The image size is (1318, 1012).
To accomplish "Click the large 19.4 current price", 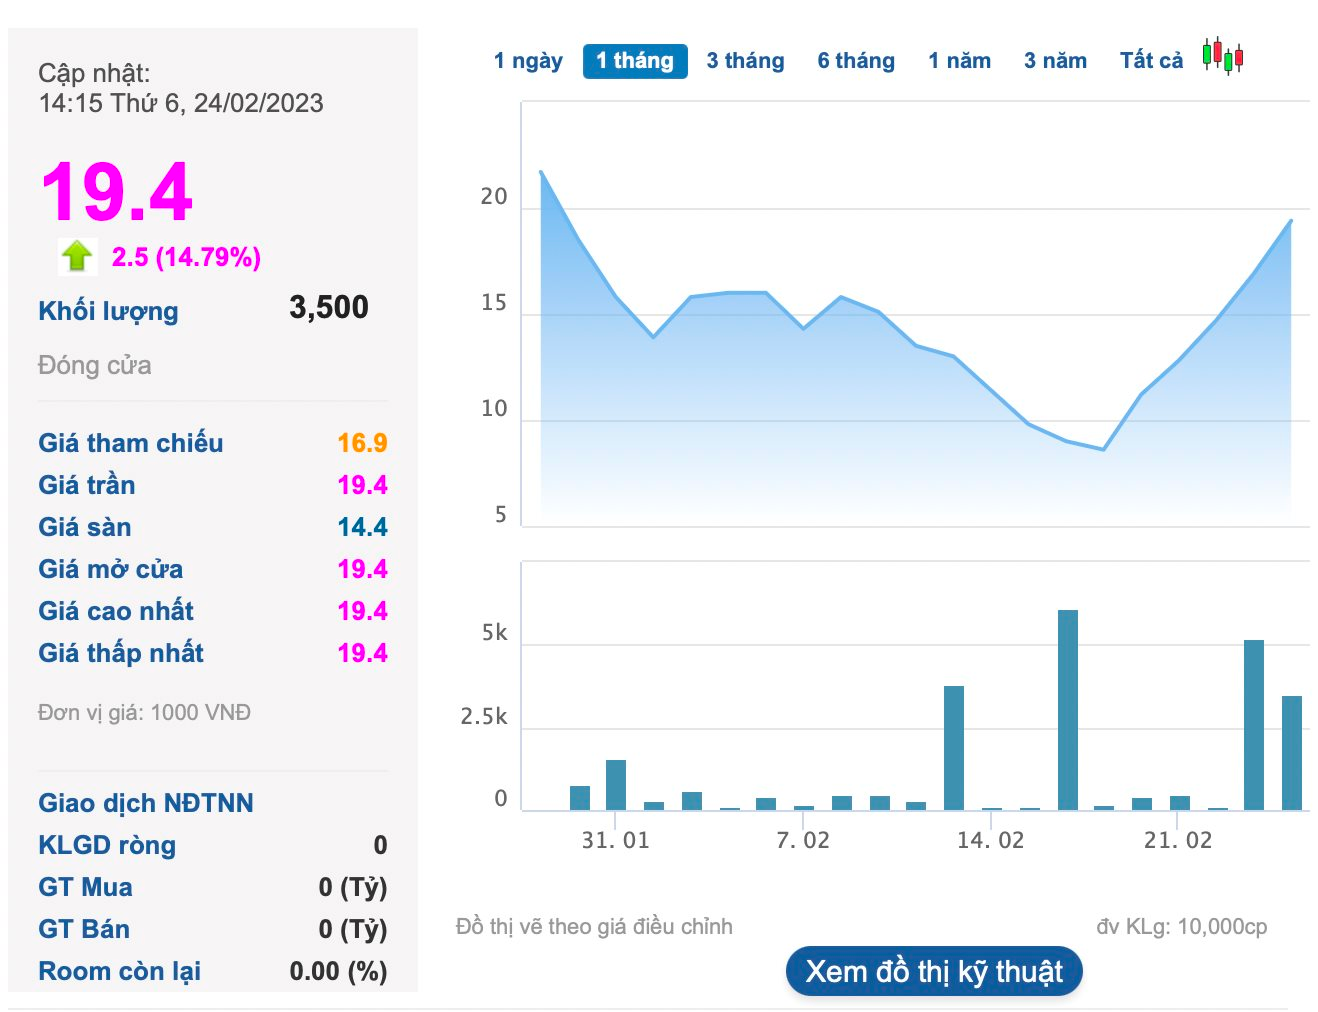I will (x=116, y=192).
